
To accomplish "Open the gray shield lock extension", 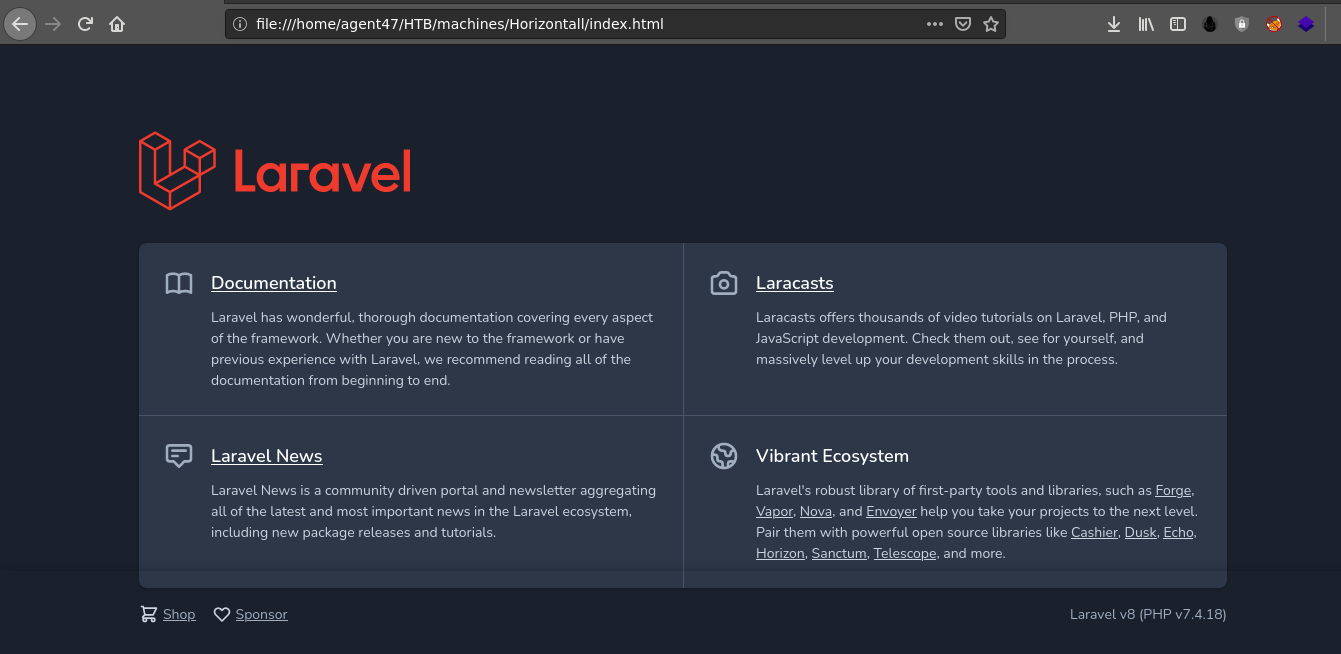I will point(1242,24).
